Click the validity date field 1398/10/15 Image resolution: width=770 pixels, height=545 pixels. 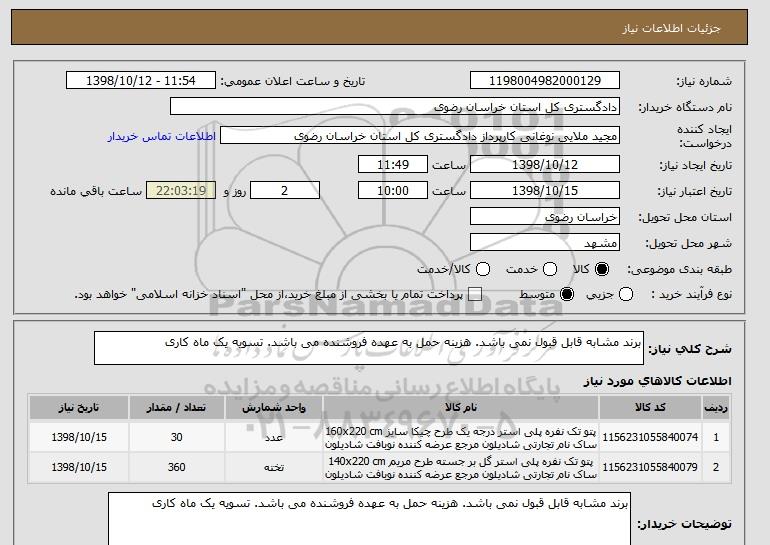[x=545, y=191]
